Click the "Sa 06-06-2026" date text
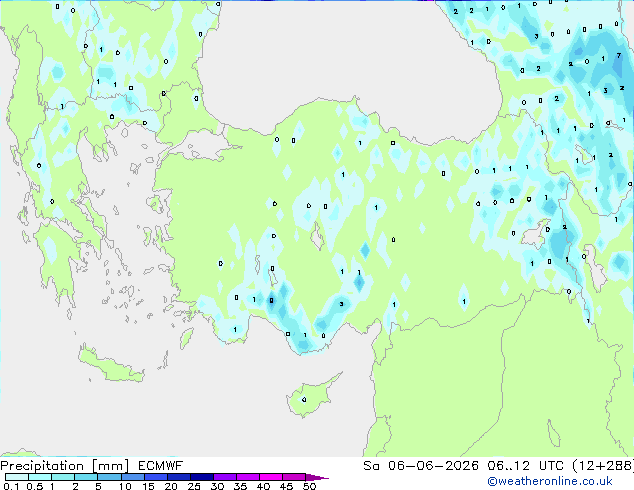 [421, 466]
